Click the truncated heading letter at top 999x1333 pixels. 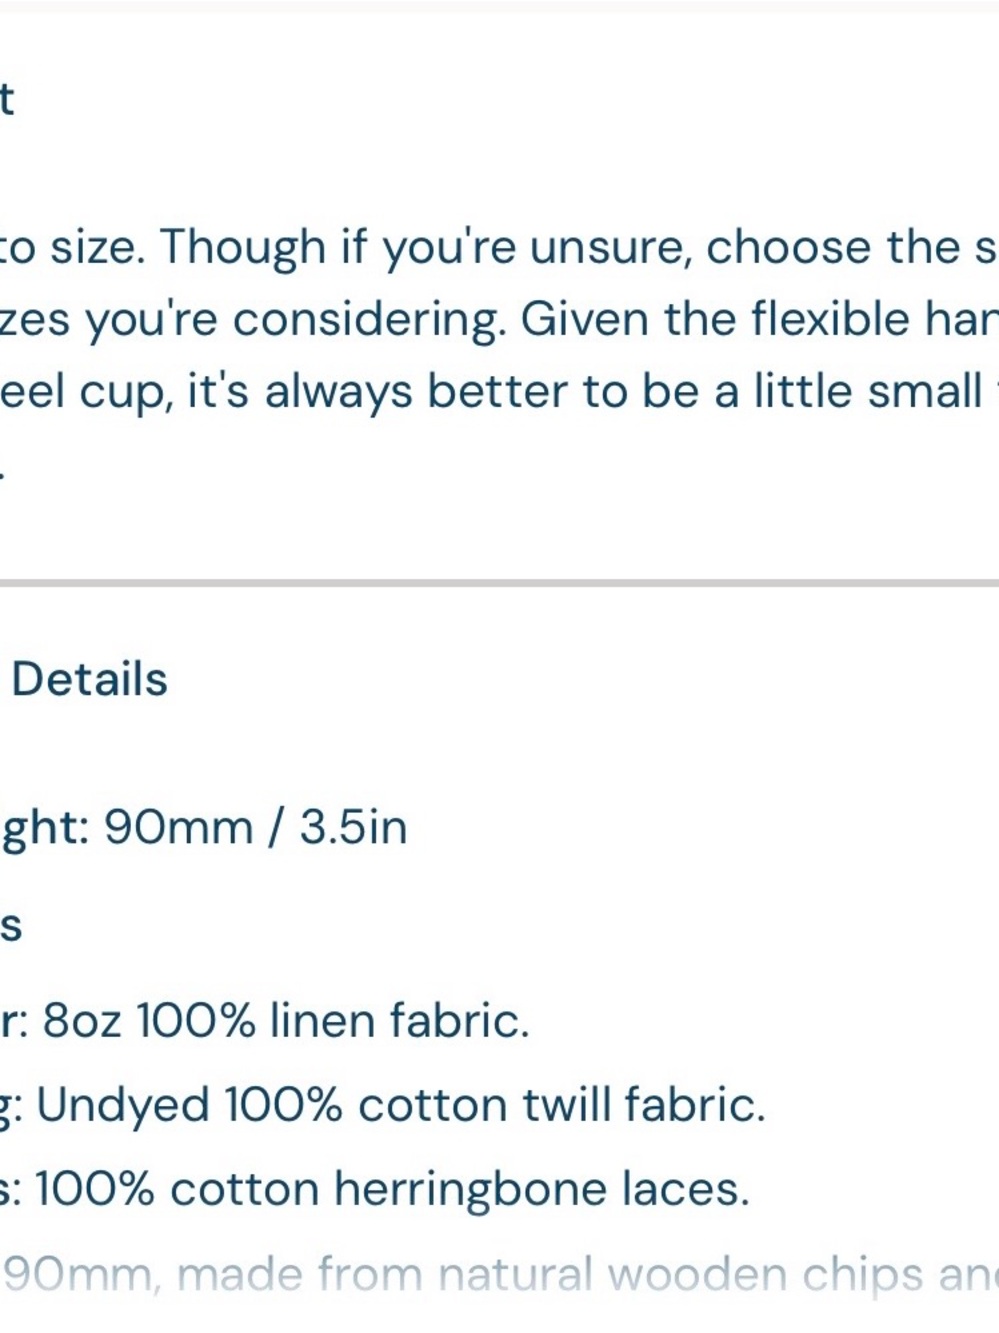pyautogui.click(x=6, y=100)
